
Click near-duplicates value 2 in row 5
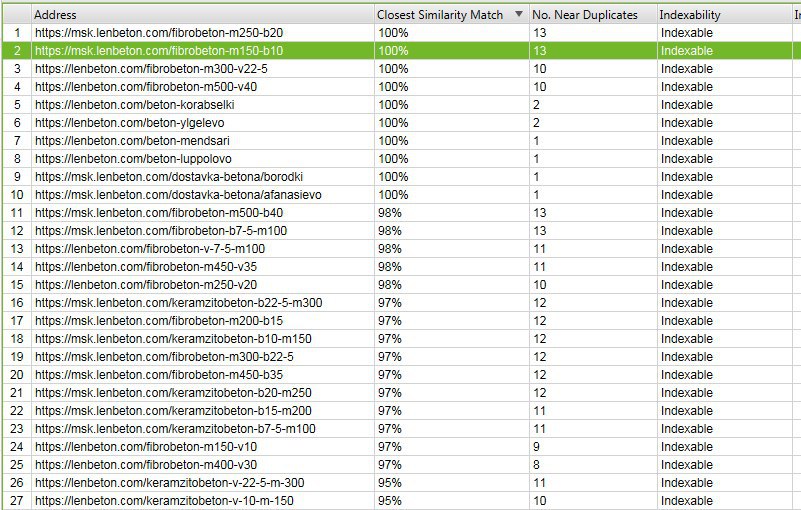click(x=593, y=105)
